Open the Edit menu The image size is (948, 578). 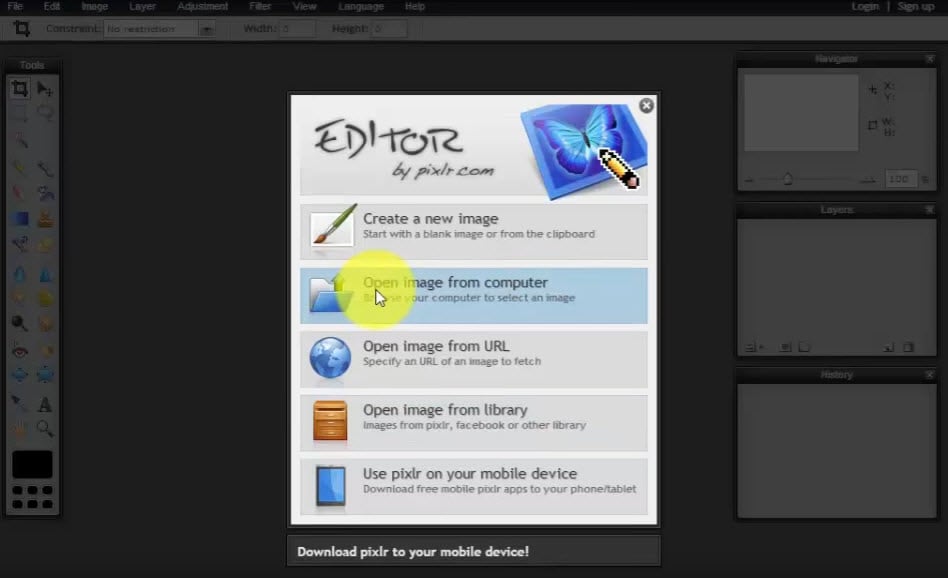pos(51,6)
